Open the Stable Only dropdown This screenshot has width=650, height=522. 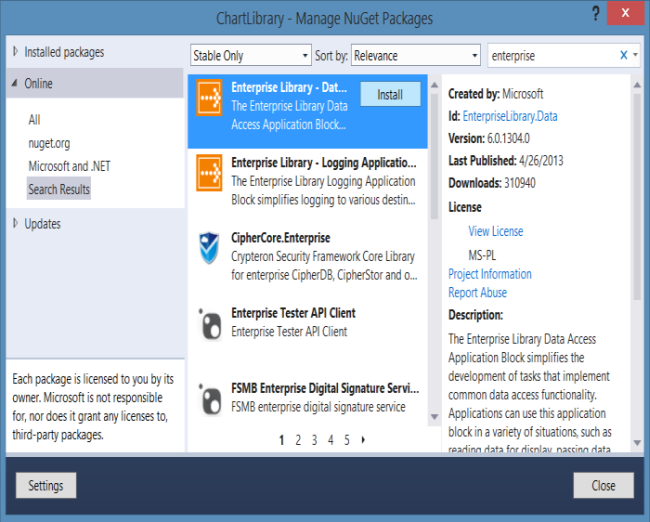click(251, 55)
